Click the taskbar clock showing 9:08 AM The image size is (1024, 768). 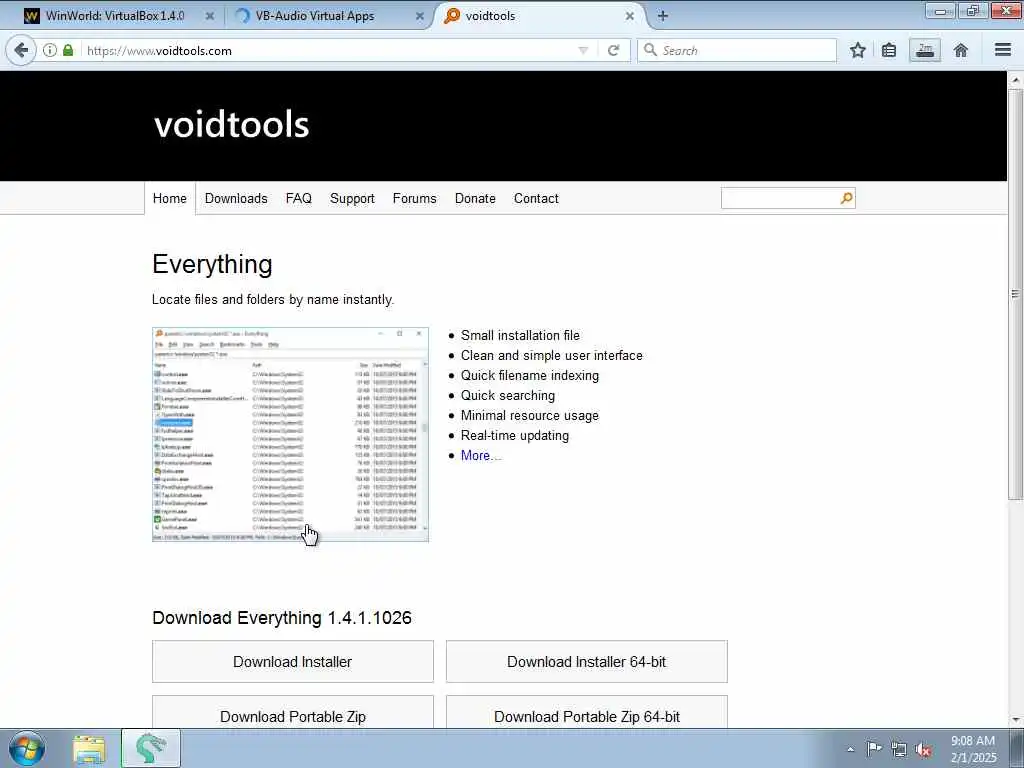click(973, 749)
